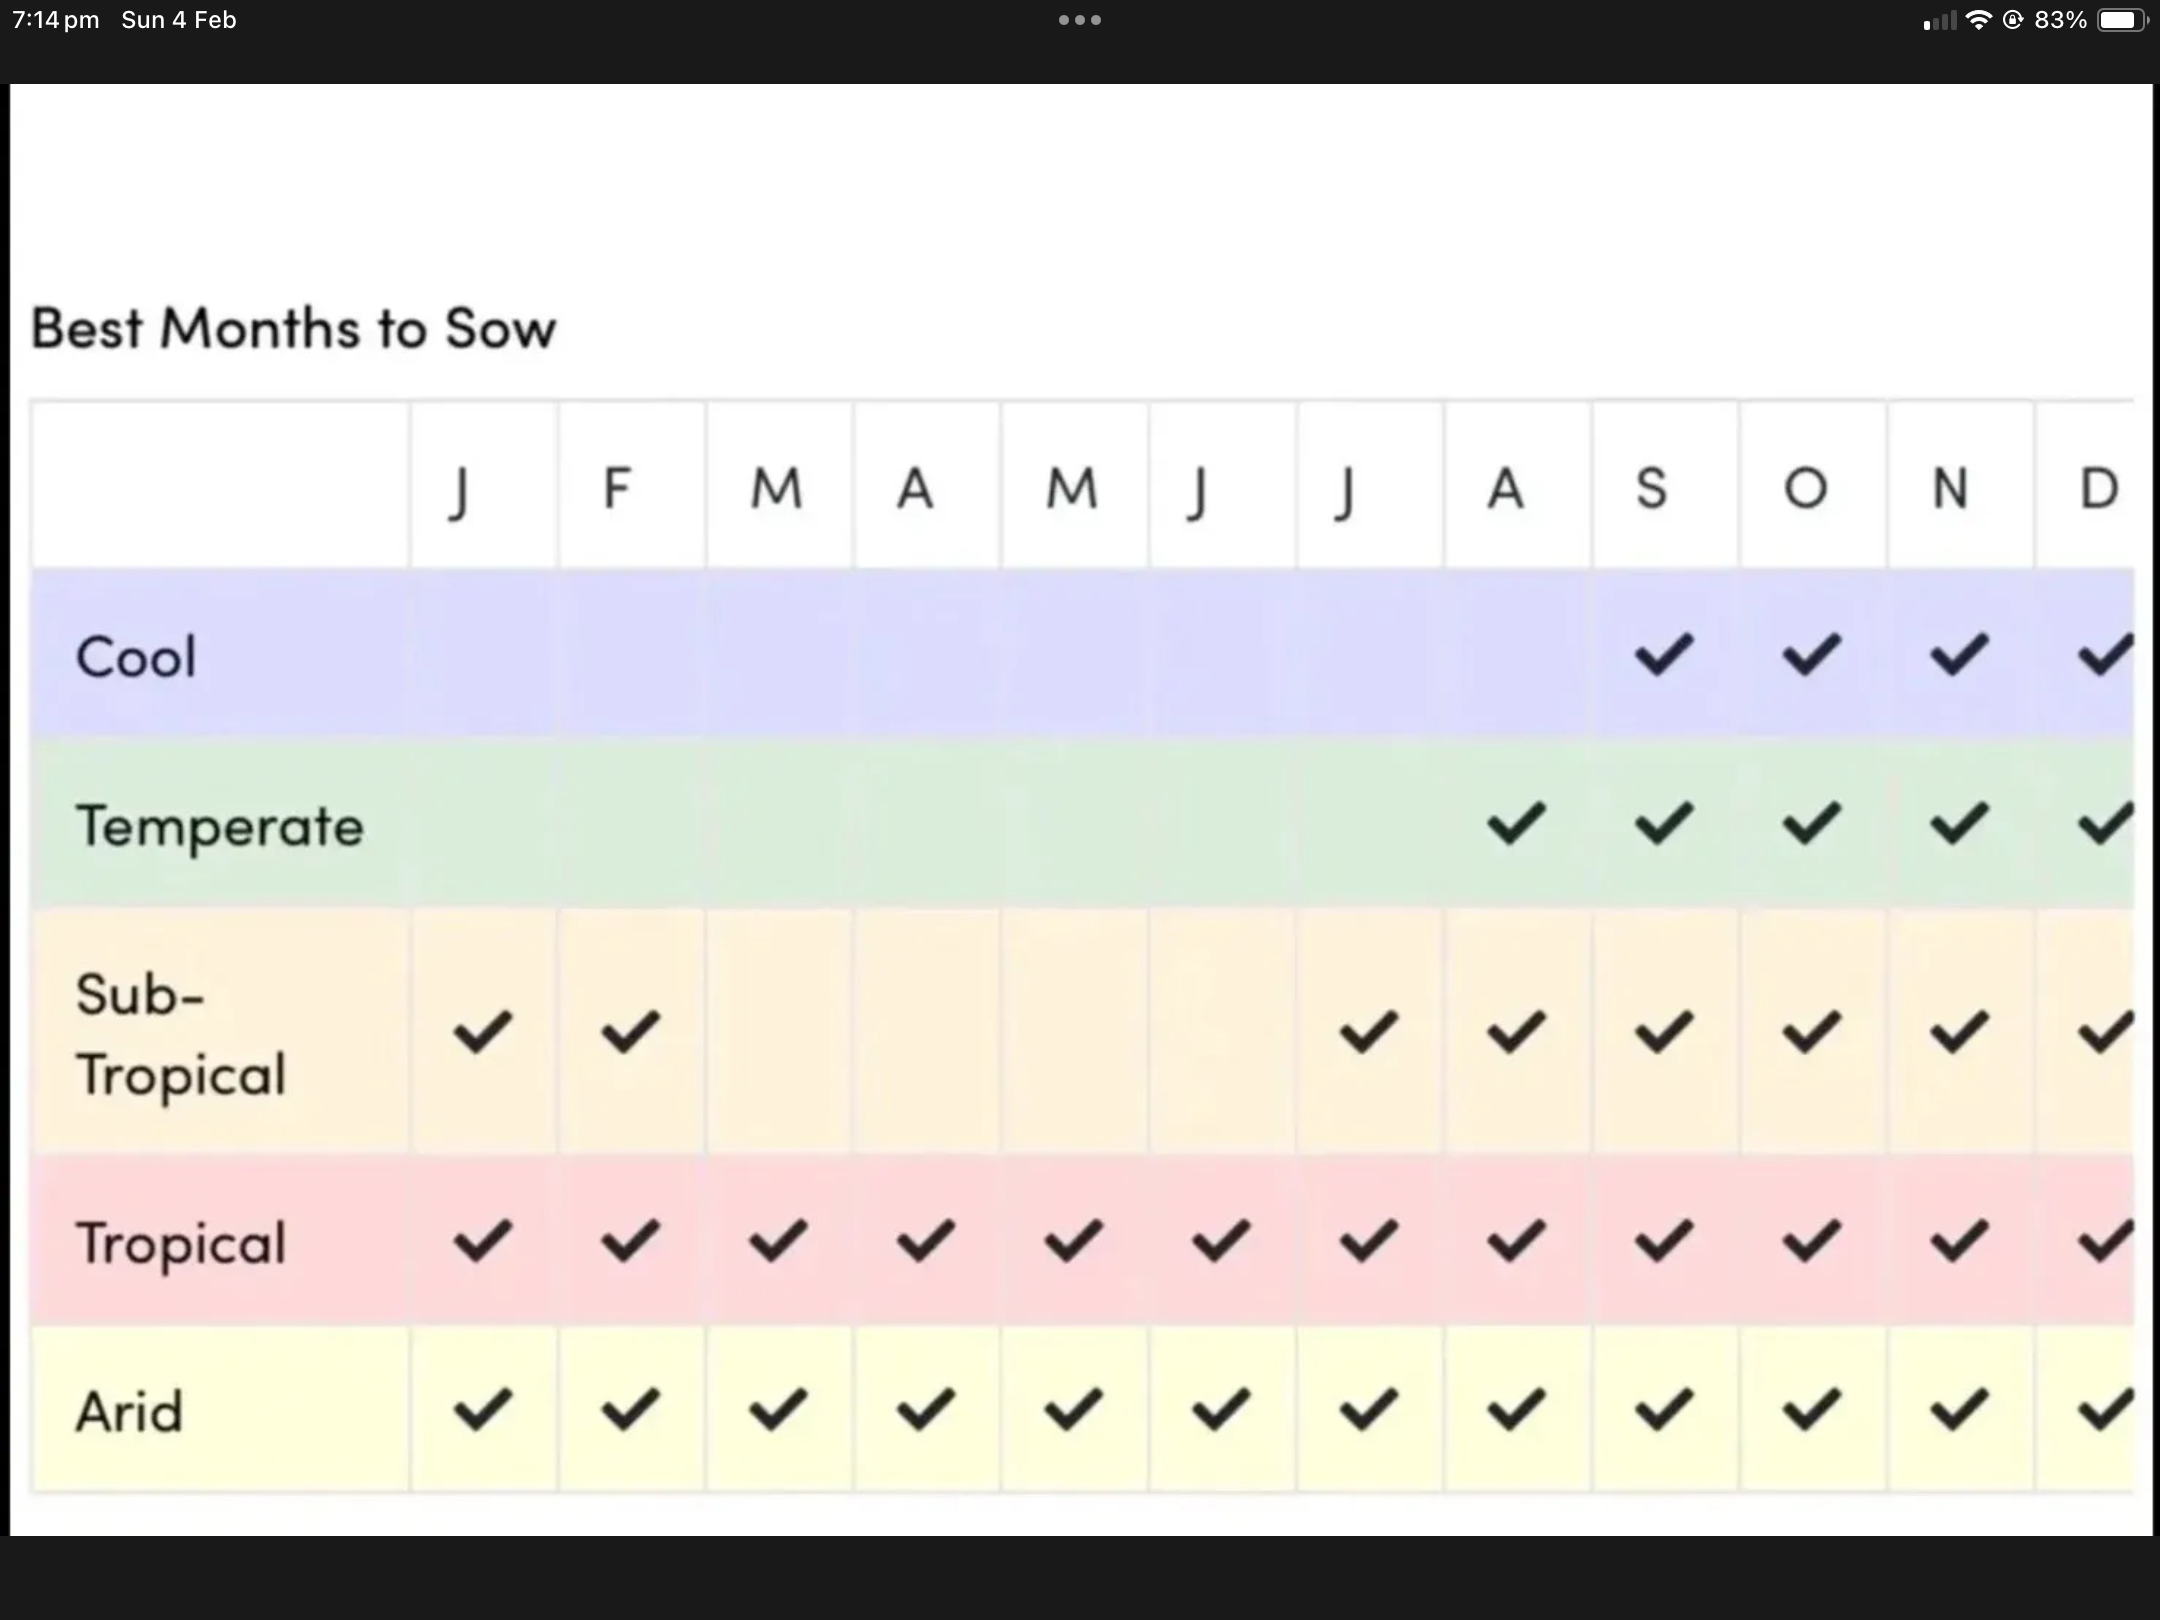Tap the 'Tropical' climate row label
This screenshot has height=1620, width=2160.
(181, 1244)
